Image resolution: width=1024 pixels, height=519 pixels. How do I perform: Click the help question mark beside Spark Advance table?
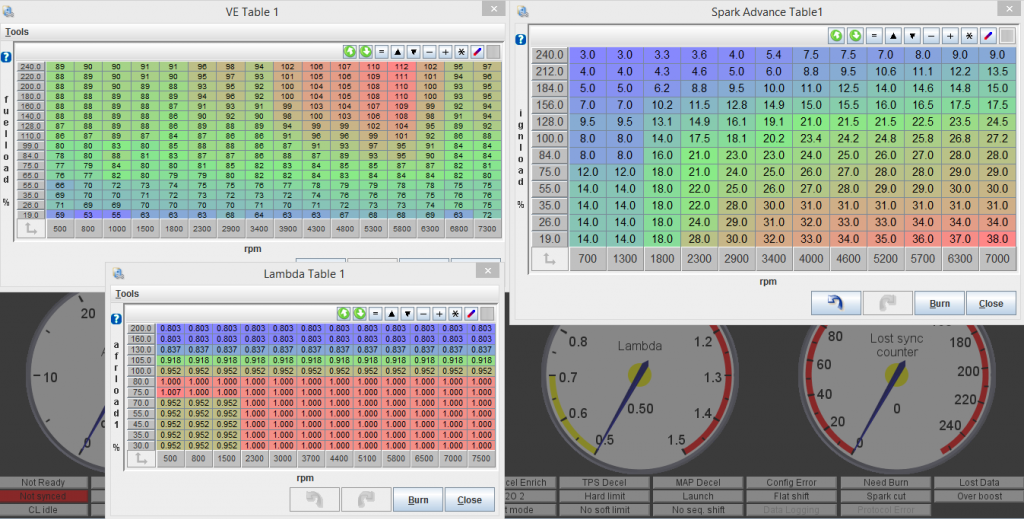coord(520,41)
